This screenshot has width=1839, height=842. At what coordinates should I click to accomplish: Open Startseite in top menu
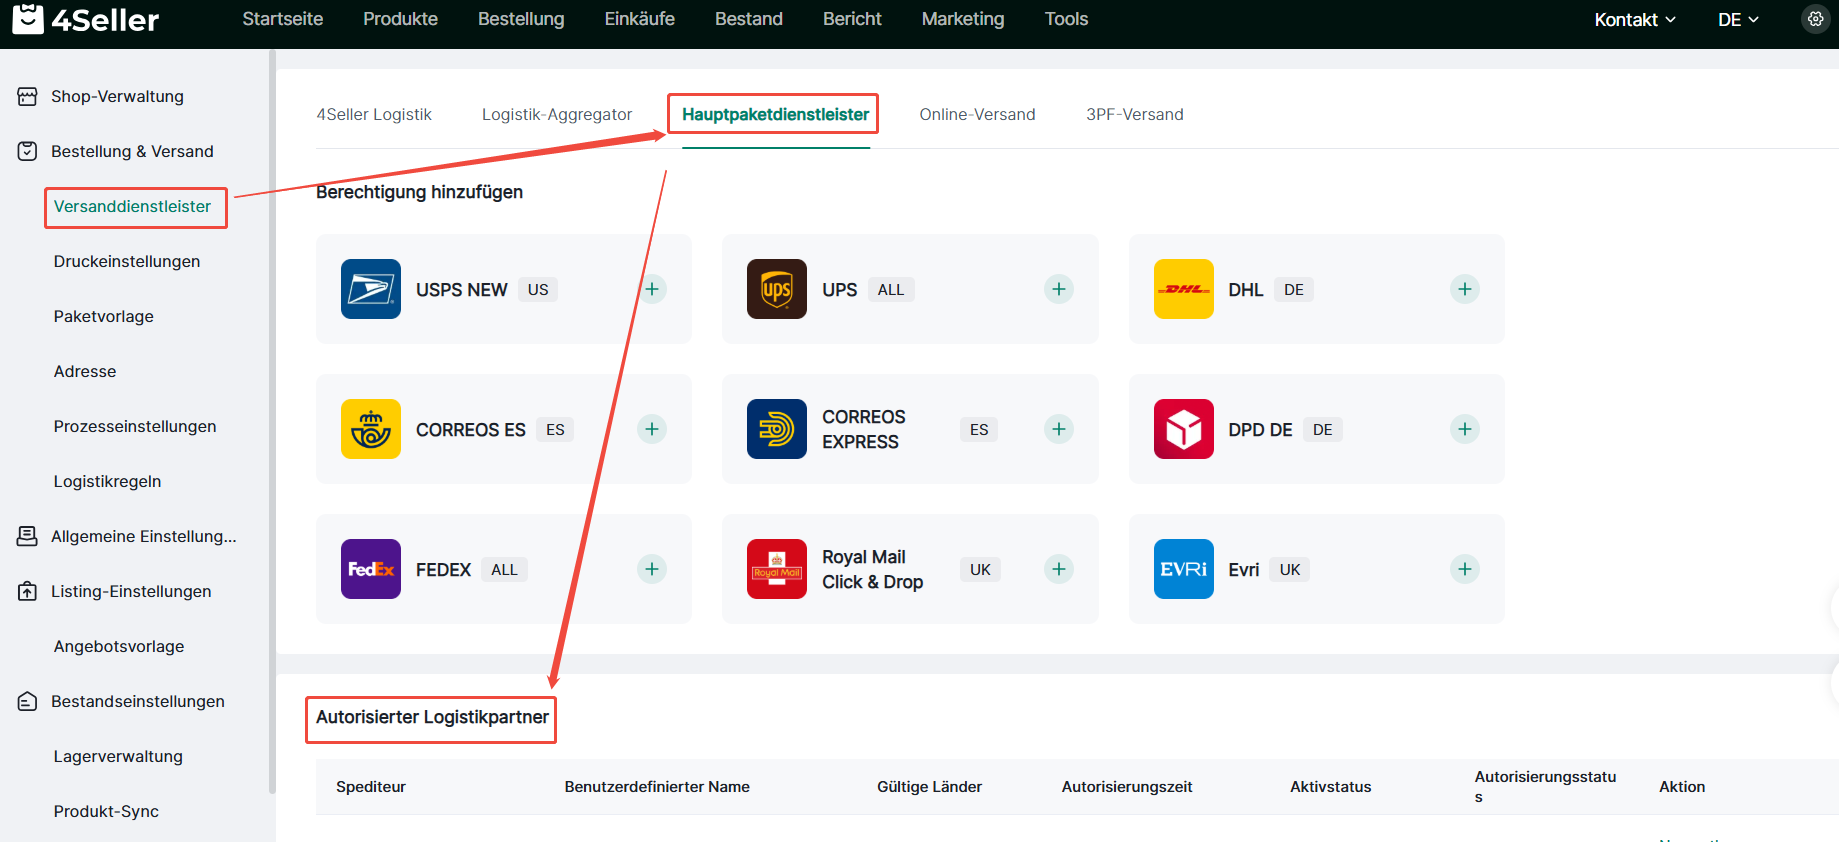pos(283,19)
